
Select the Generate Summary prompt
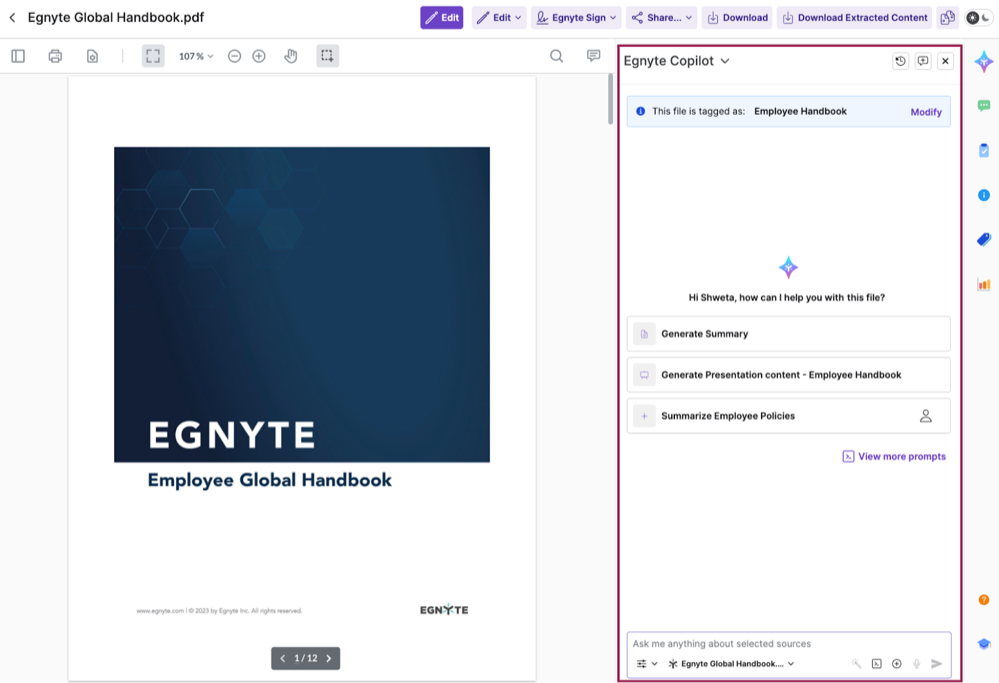788,334
